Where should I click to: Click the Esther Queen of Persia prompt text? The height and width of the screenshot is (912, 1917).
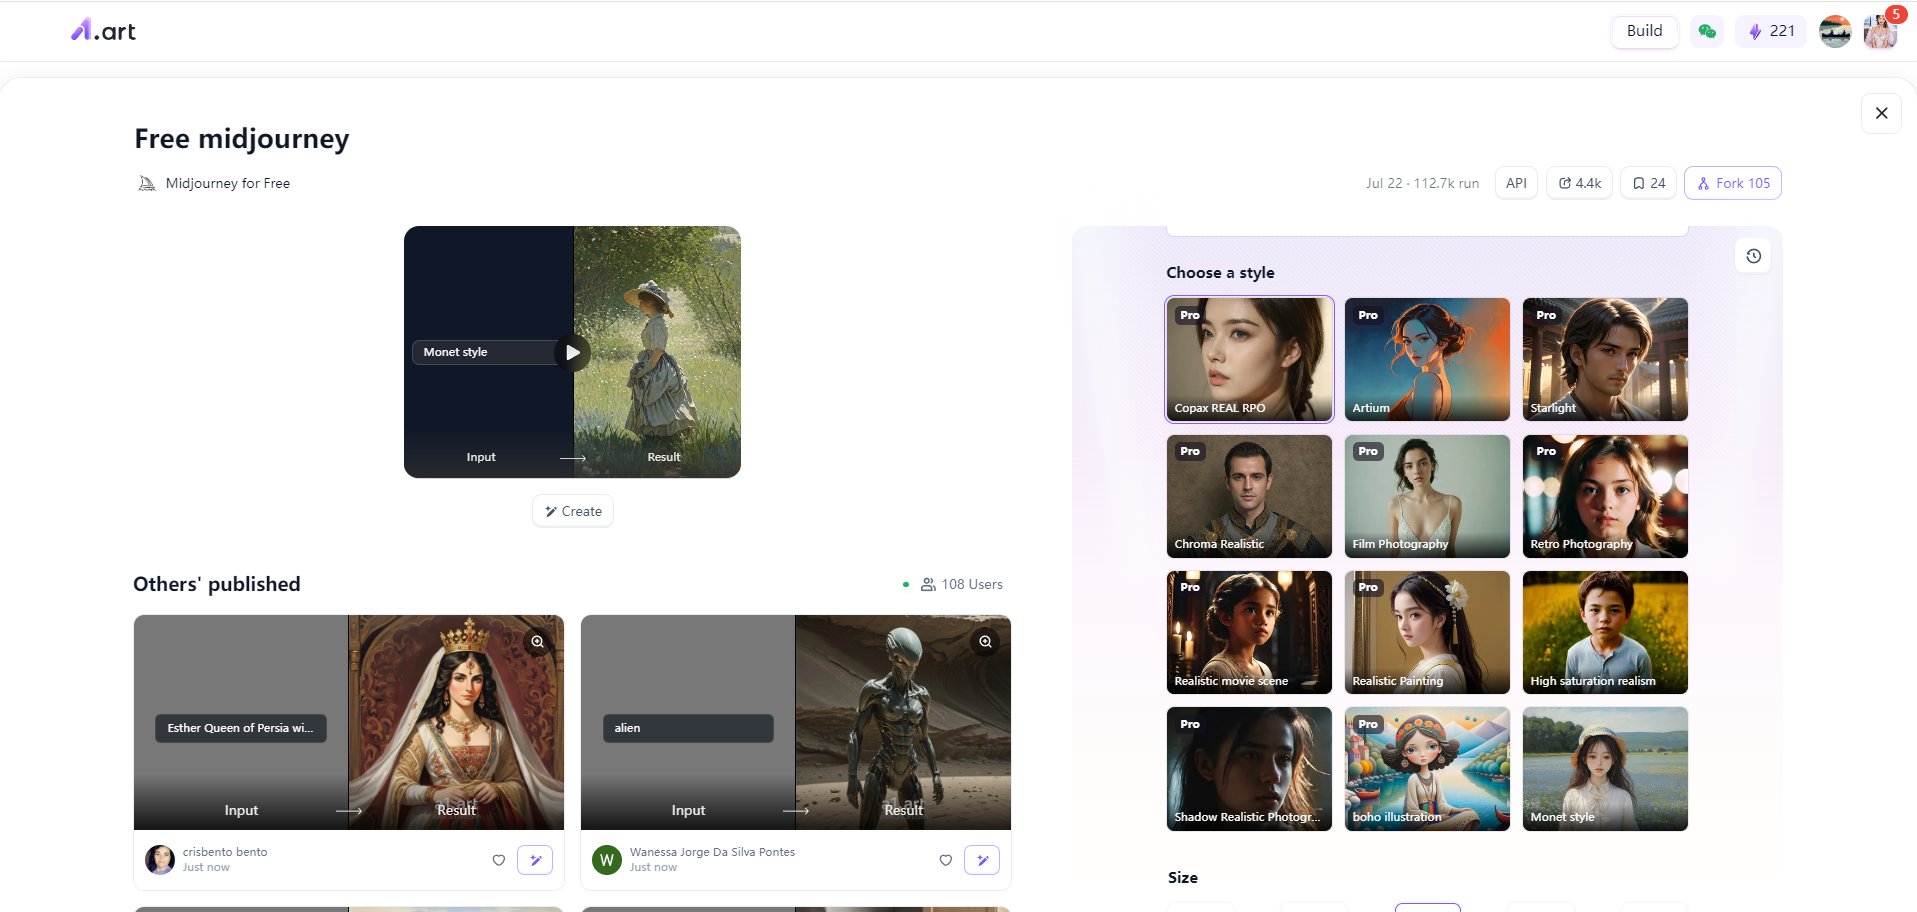click(240, 728)
